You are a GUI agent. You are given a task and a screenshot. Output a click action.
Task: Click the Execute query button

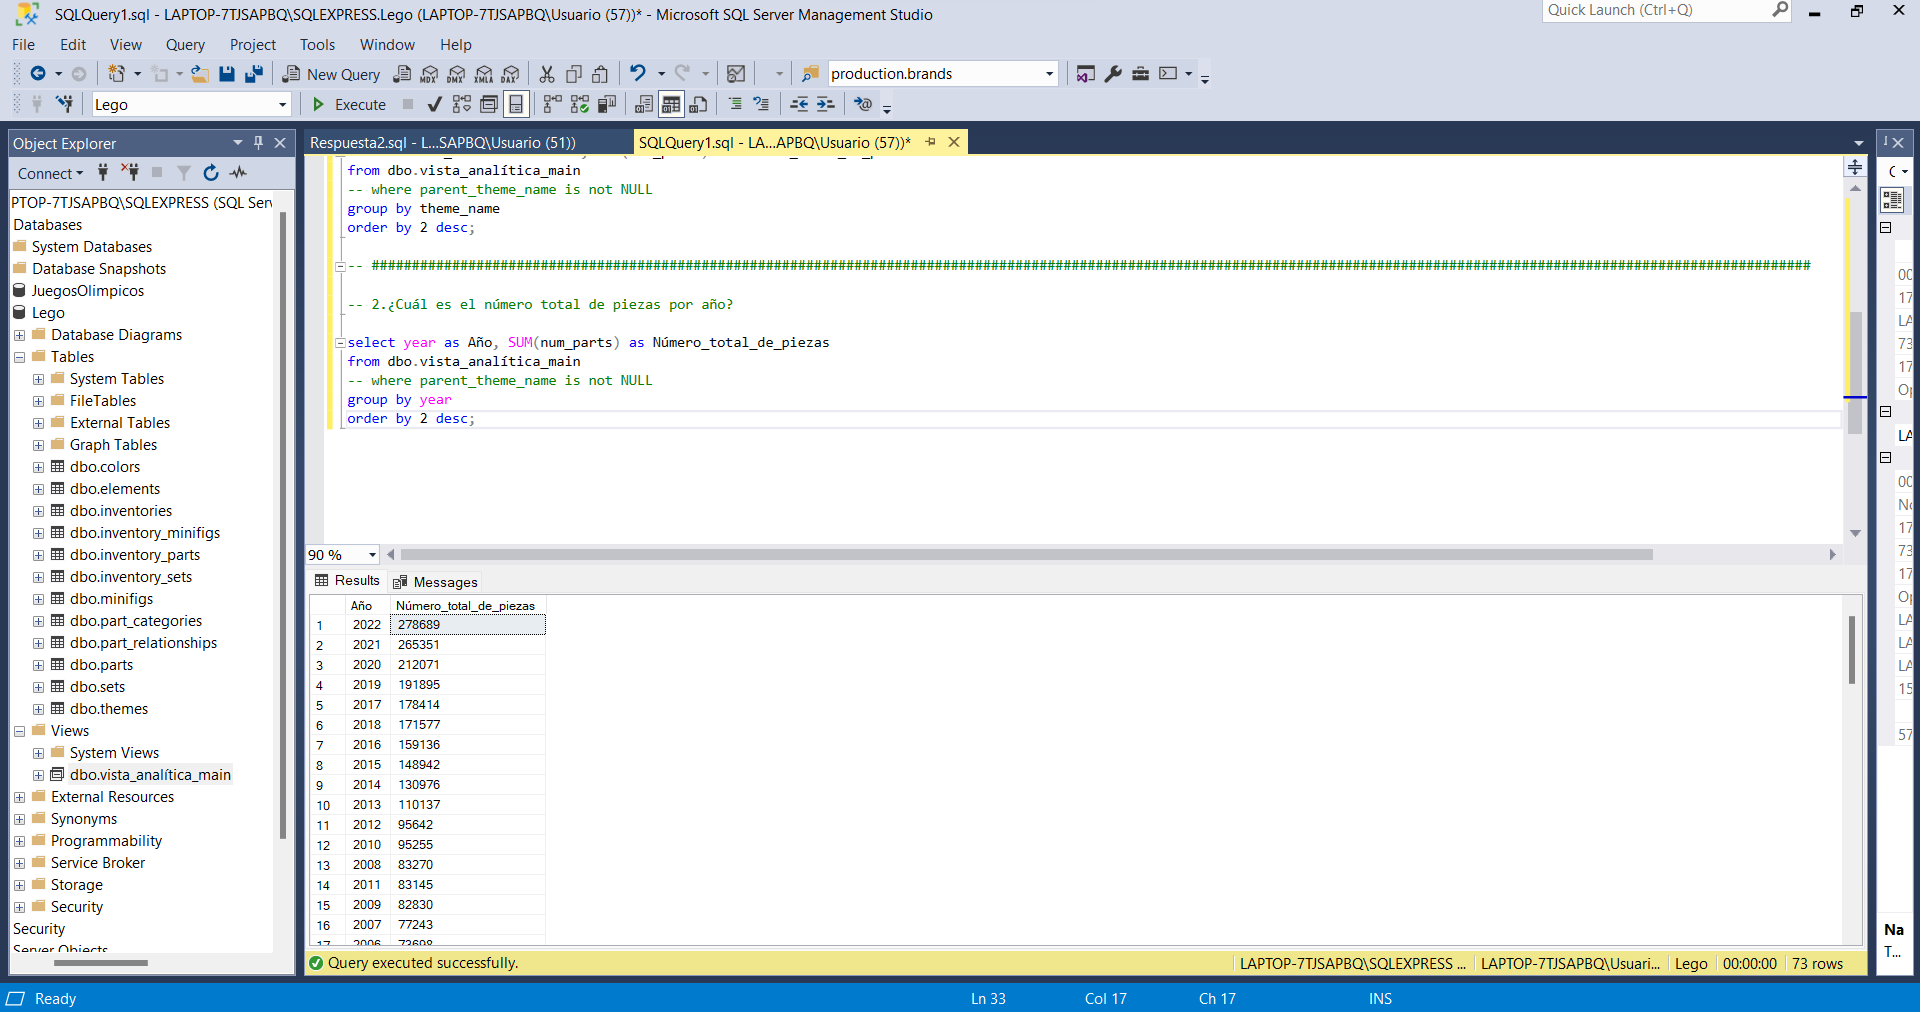click(349, 105)
